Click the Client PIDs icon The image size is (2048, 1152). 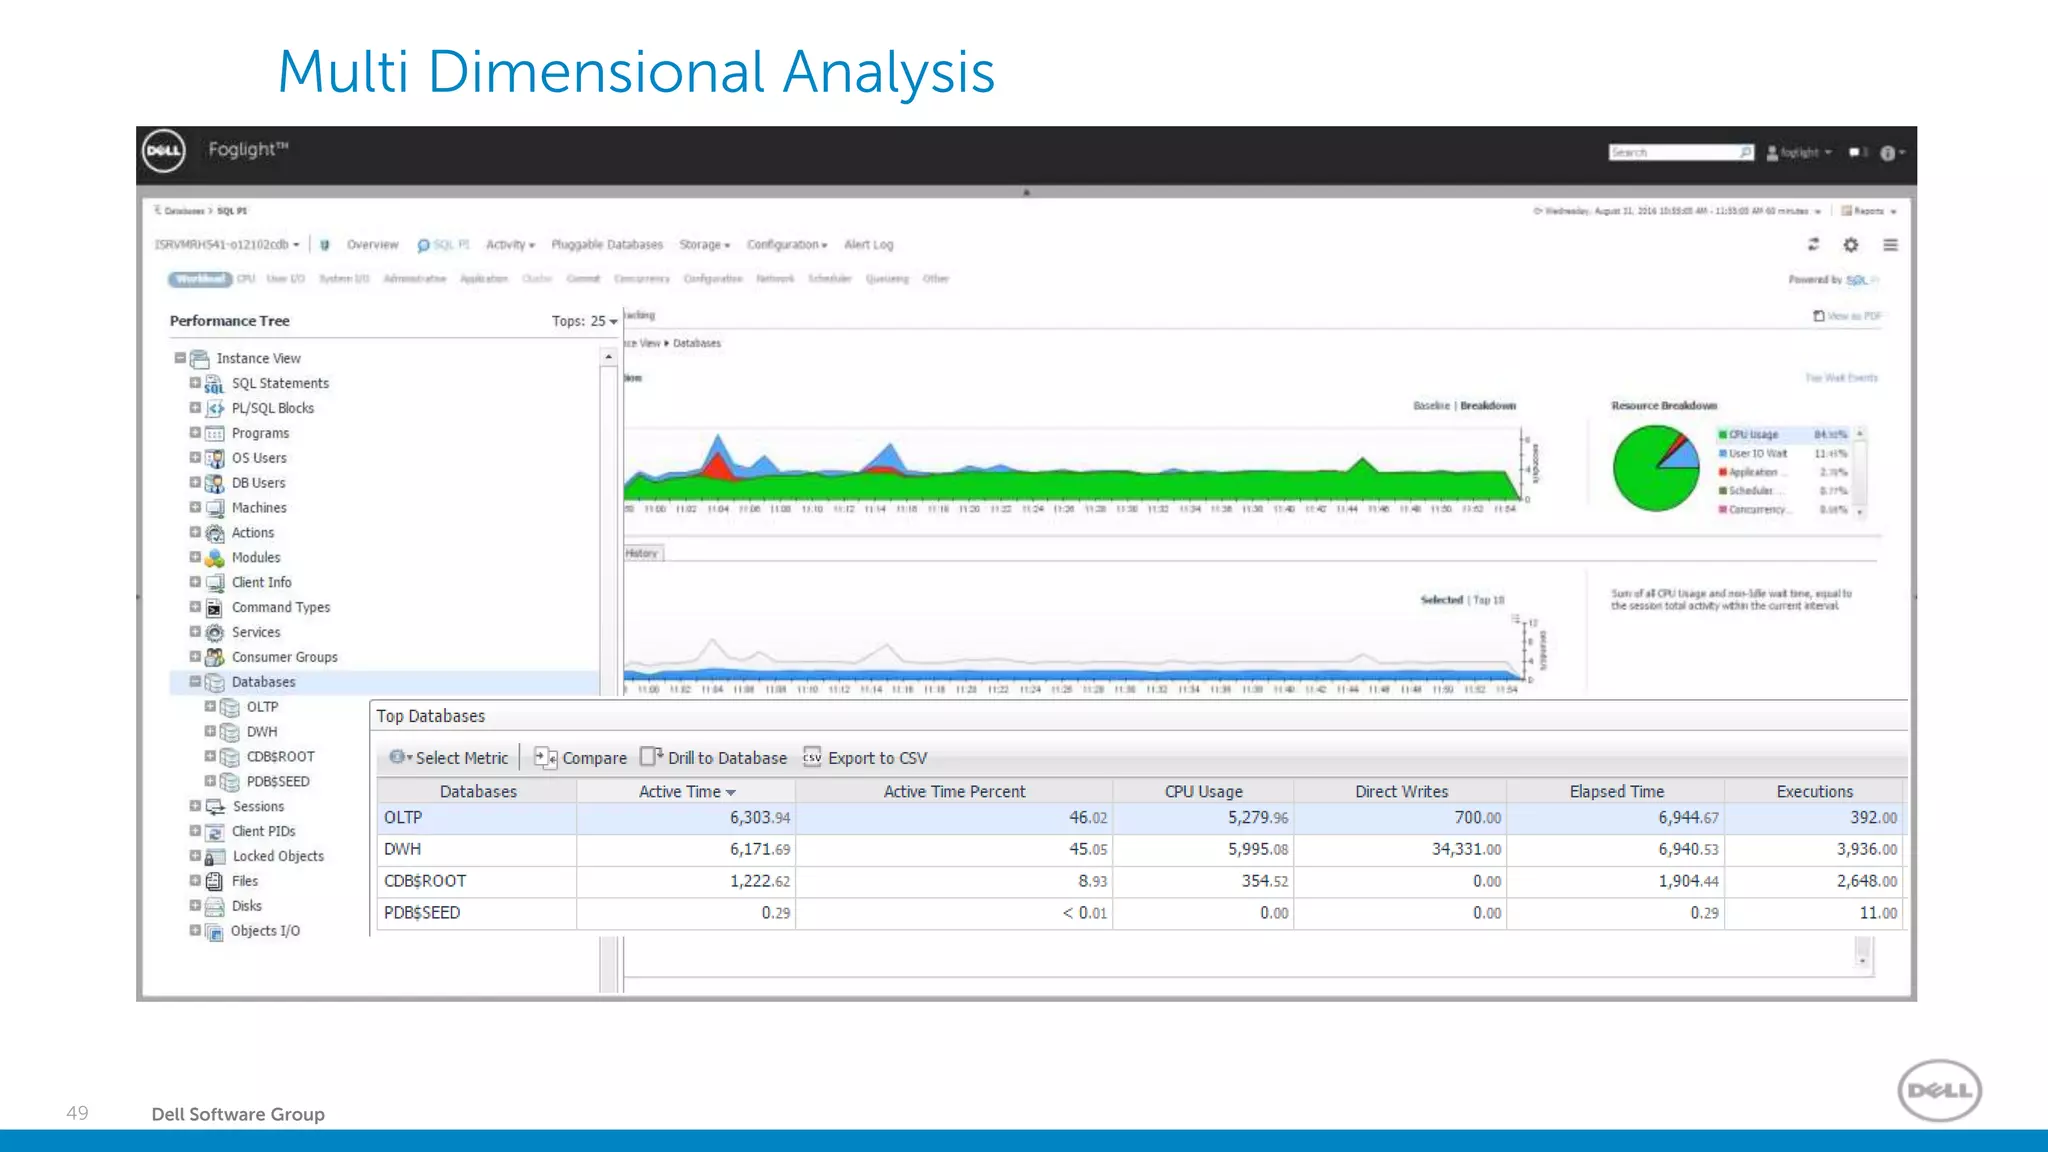click(214, 832)
